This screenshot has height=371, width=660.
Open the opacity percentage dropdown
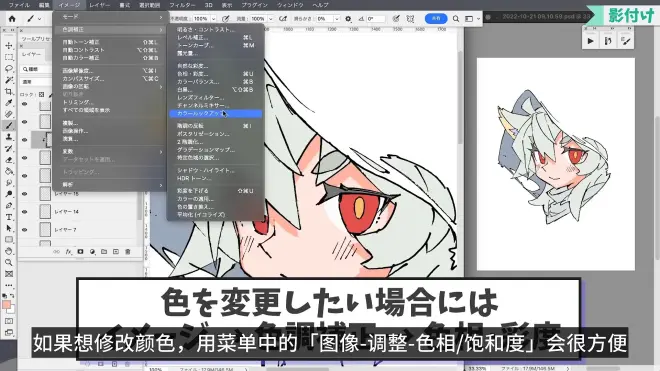coord(213,19)
